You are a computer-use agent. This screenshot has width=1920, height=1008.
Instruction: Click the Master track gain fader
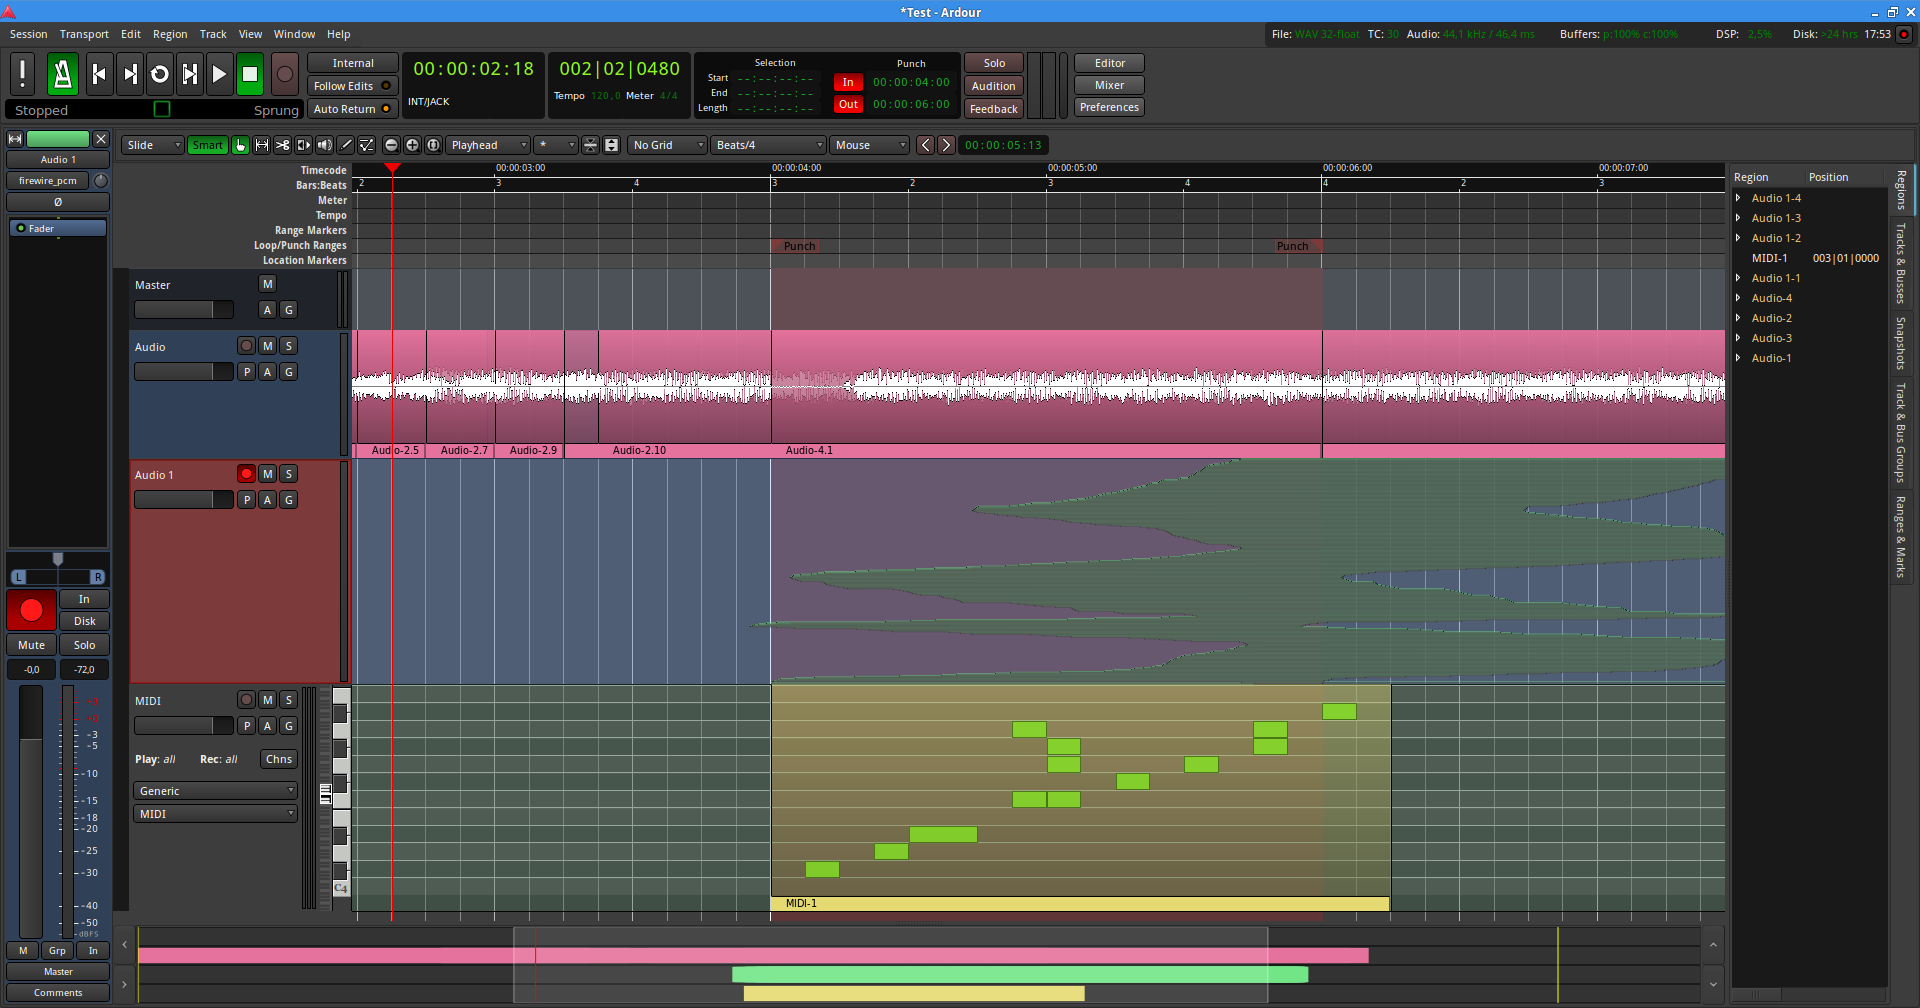(184, 310)
